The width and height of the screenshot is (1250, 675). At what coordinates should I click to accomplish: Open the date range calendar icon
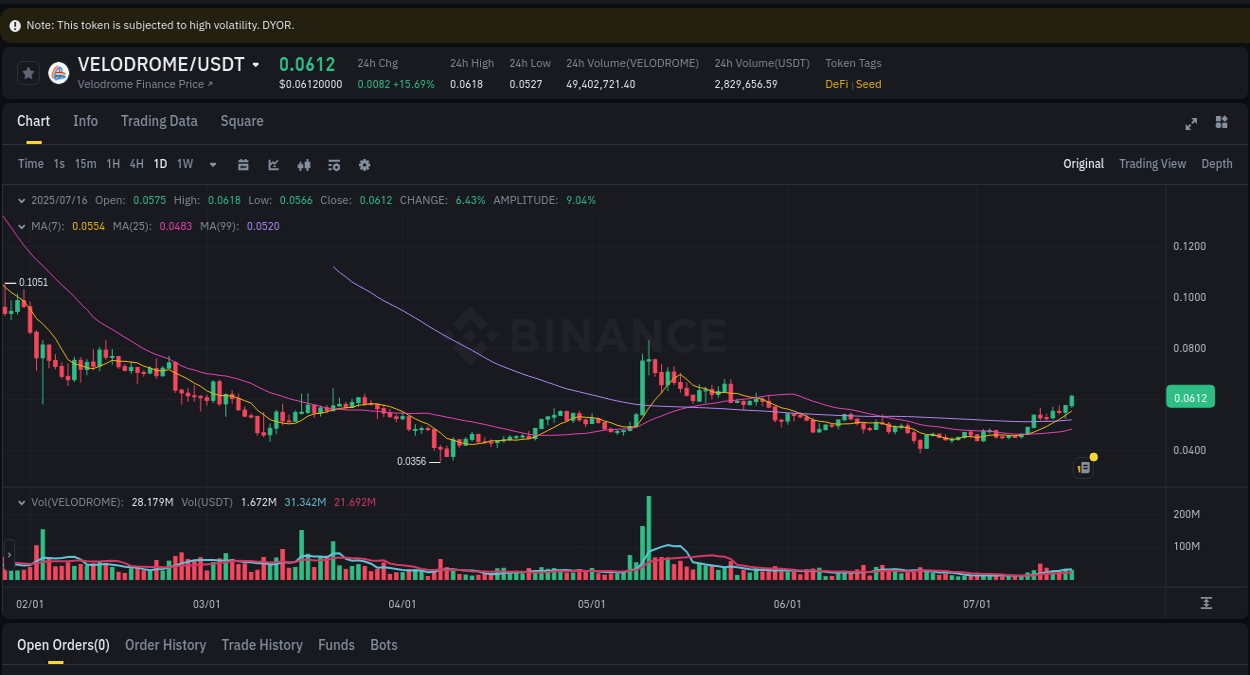[x=243, y=164]
